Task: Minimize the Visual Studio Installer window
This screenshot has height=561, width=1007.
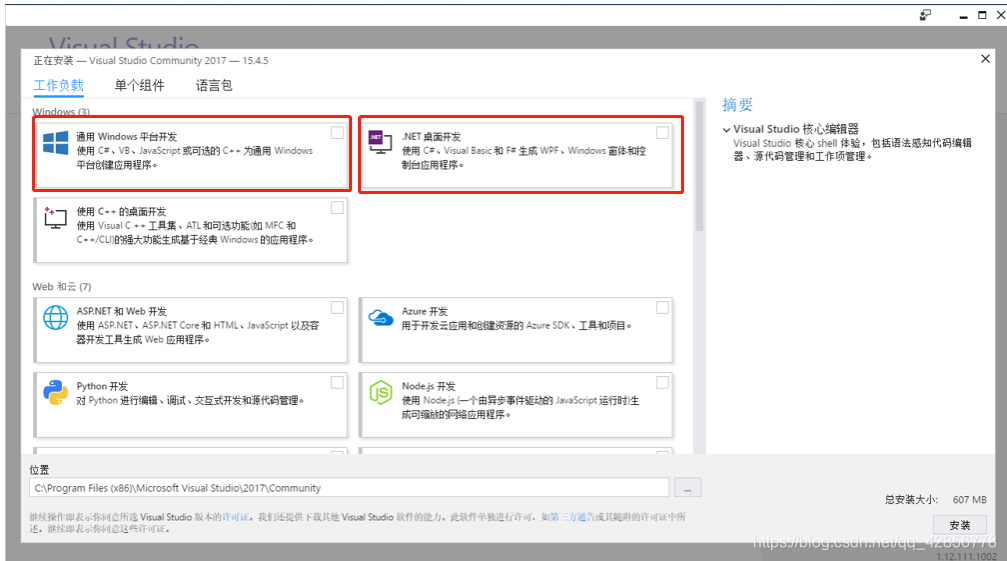Action: pos(963,15)
